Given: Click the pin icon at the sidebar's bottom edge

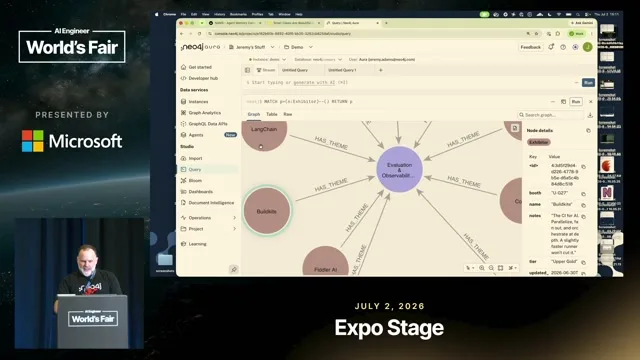Looking at the screenshot, I should [234, 269].
